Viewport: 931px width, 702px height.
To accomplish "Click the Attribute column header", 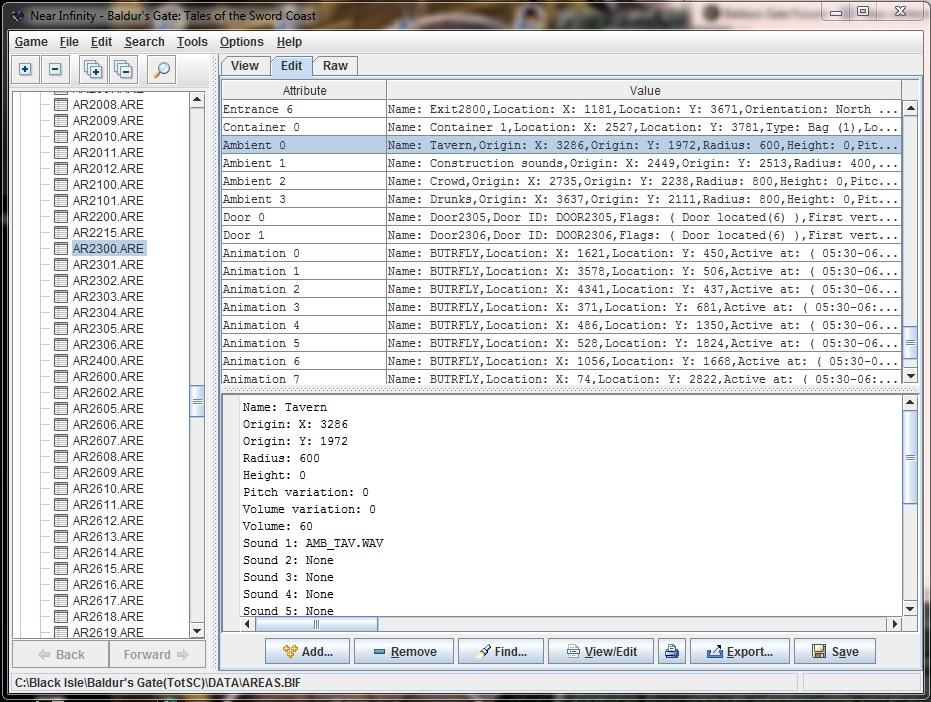I will pos(304,90).
